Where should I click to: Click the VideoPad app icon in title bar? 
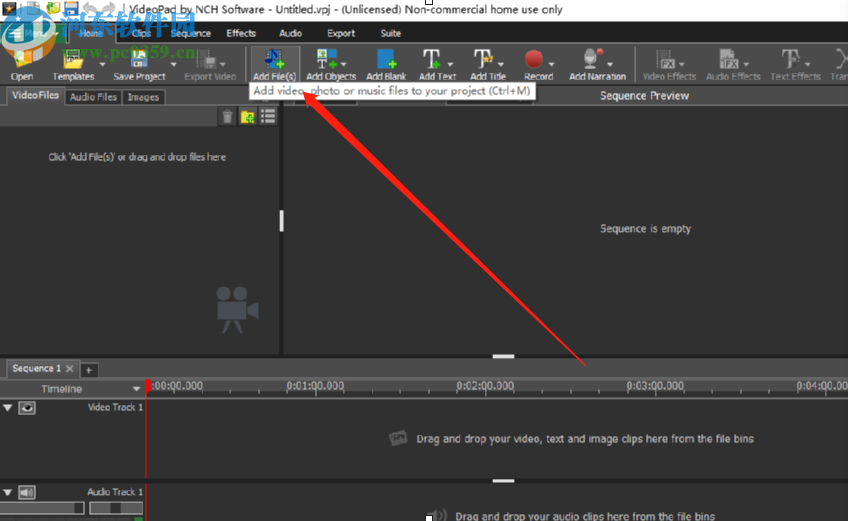coord(9,8)
